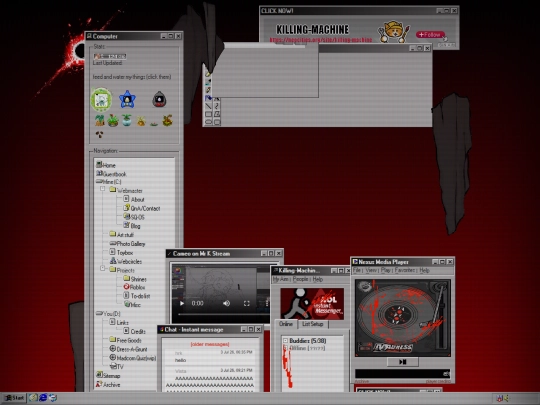Select the rectangle tool in paint toolbar
540x405 pixels.
[x=208, y=114]
